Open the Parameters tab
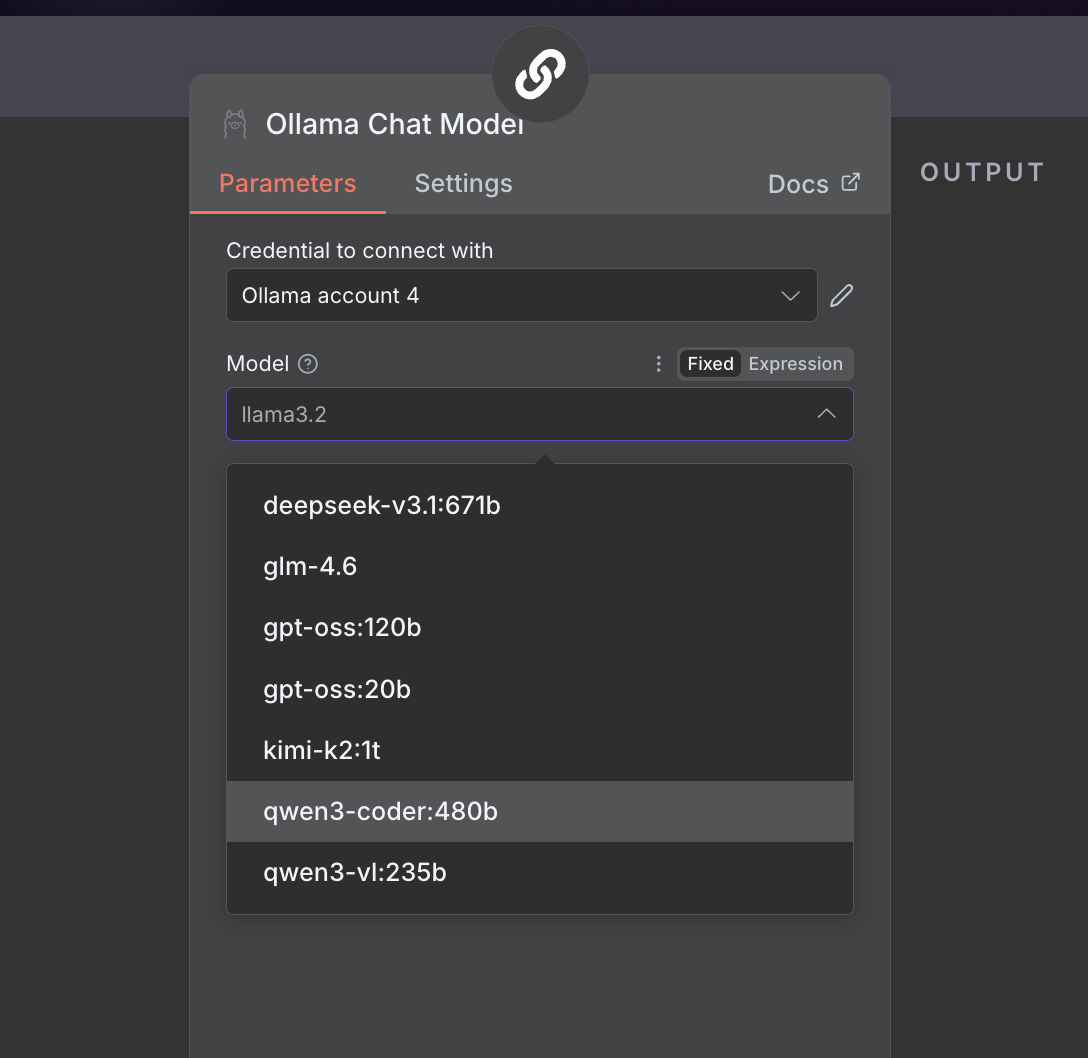 point(288,184)
